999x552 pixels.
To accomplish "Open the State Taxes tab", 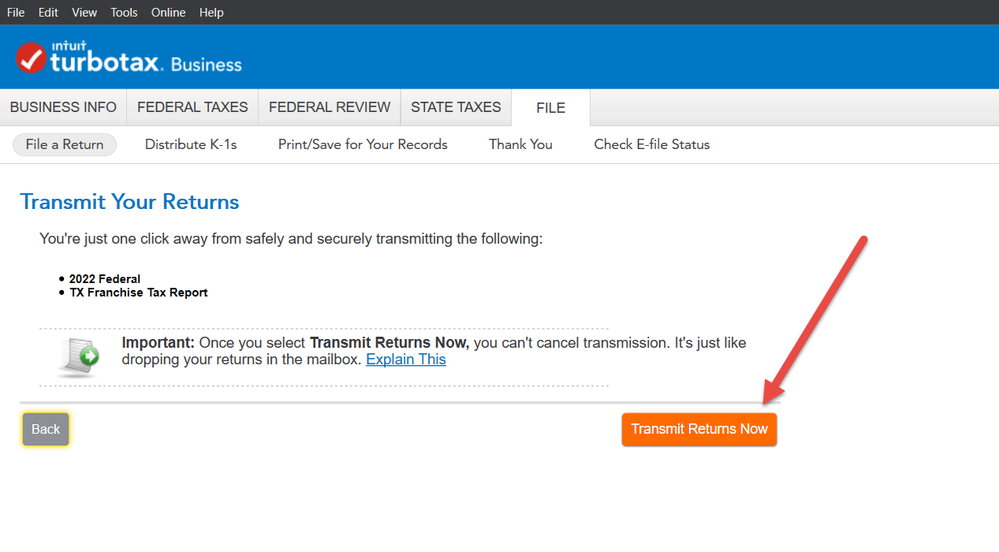I will pyautogui.click(x=455, y=107).
